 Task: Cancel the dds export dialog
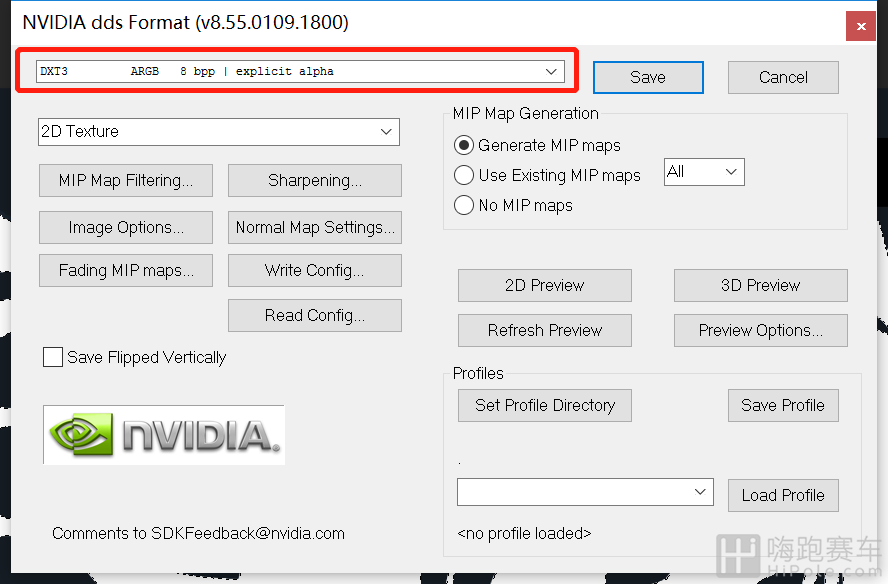click(783, 77)
